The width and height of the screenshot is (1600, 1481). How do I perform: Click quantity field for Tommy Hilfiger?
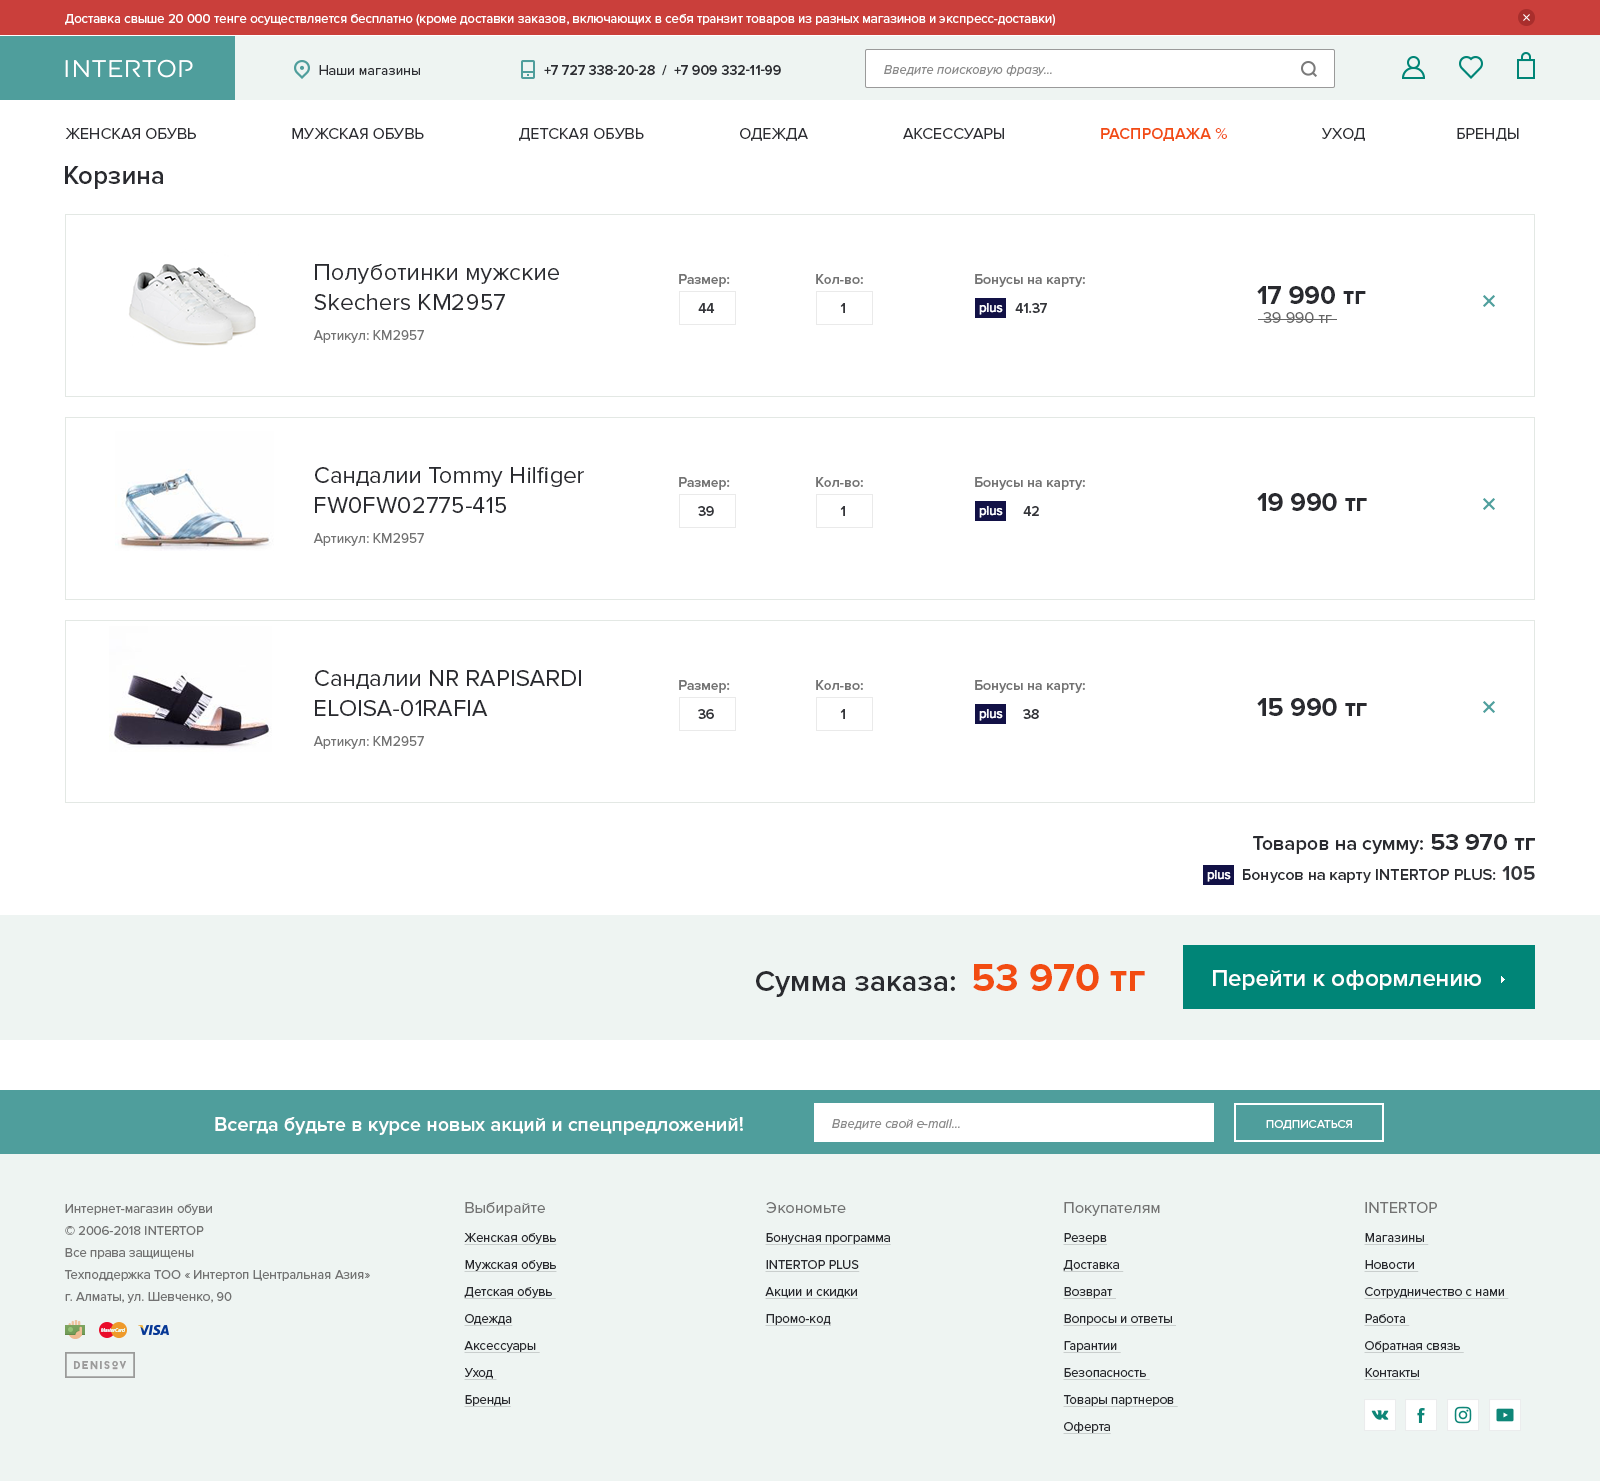844,511
